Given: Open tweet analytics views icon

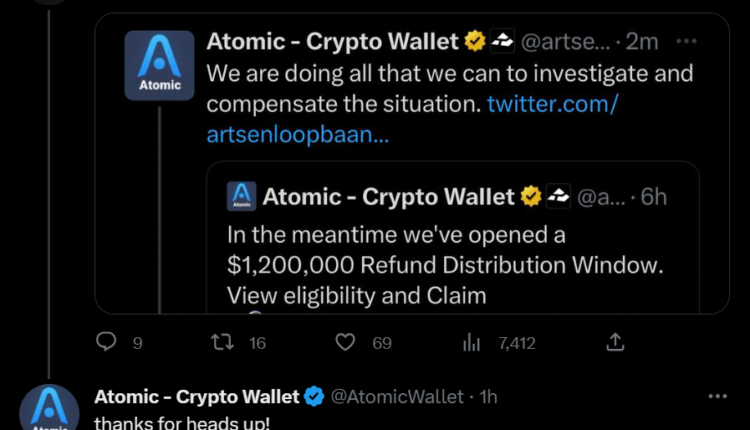Looking at the screenshot, I should click(472, 343).
